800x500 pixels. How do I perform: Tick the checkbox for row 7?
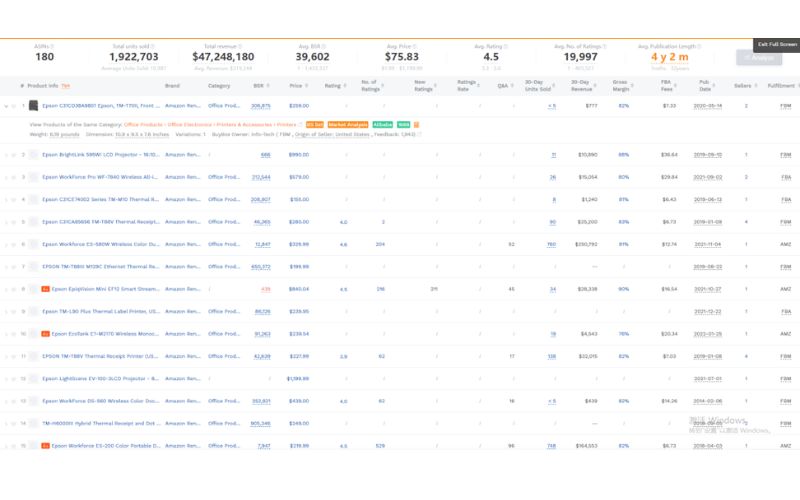(x=14, y=267)
